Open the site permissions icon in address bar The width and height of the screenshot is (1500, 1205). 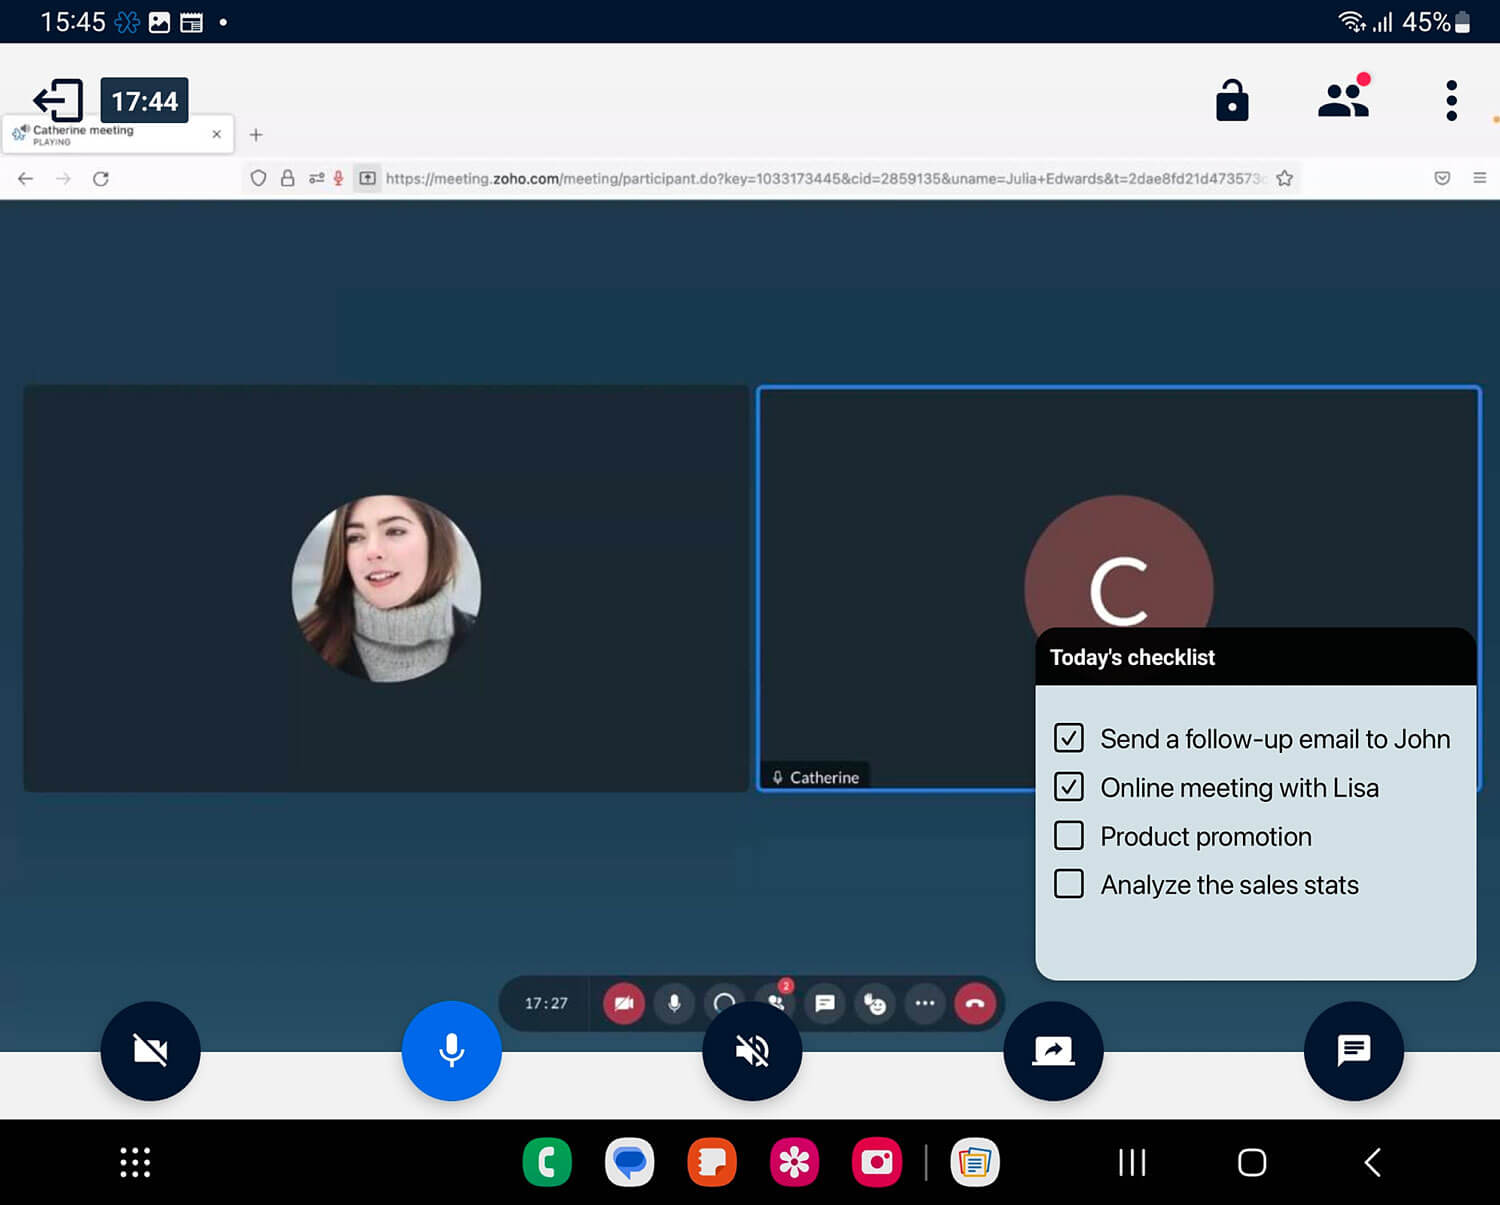click(316, 178)
